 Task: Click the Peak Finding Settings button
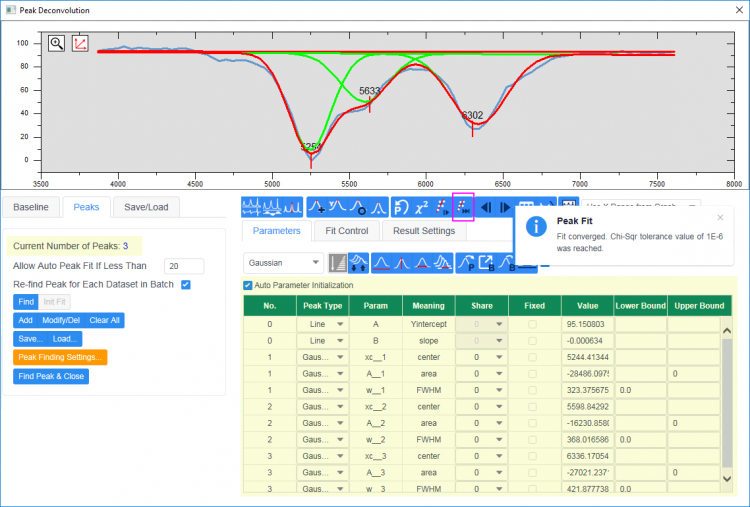(60, 357)
